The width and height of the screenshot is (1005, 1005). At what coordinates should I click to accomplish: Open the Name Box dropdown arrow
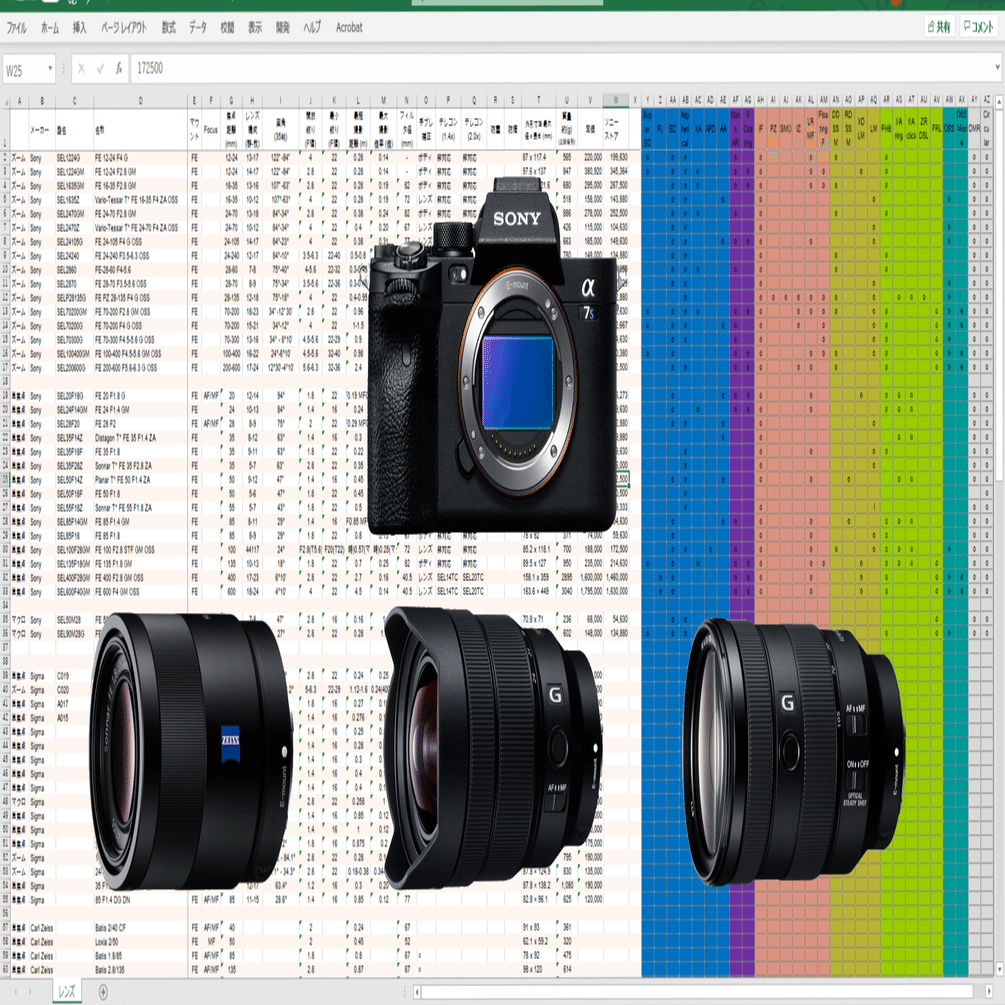pos(50,69)
